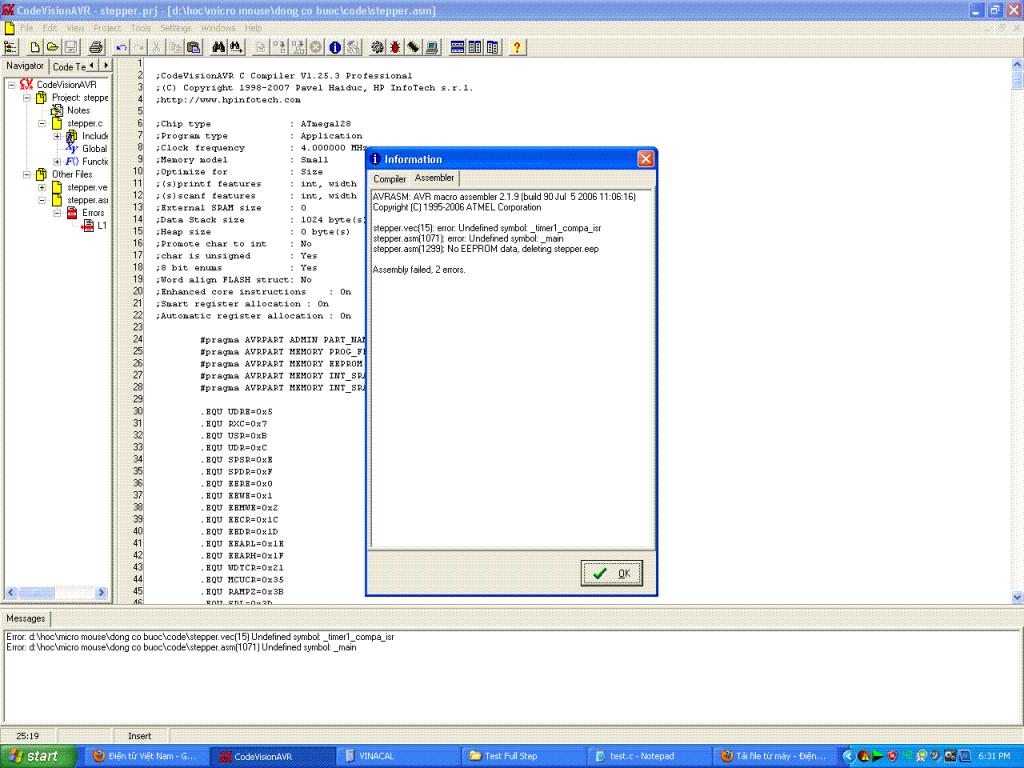The image size is (1024, 768).
Task: Click editor vertical scrollbar up arrow
Action: pos(1017,65)
